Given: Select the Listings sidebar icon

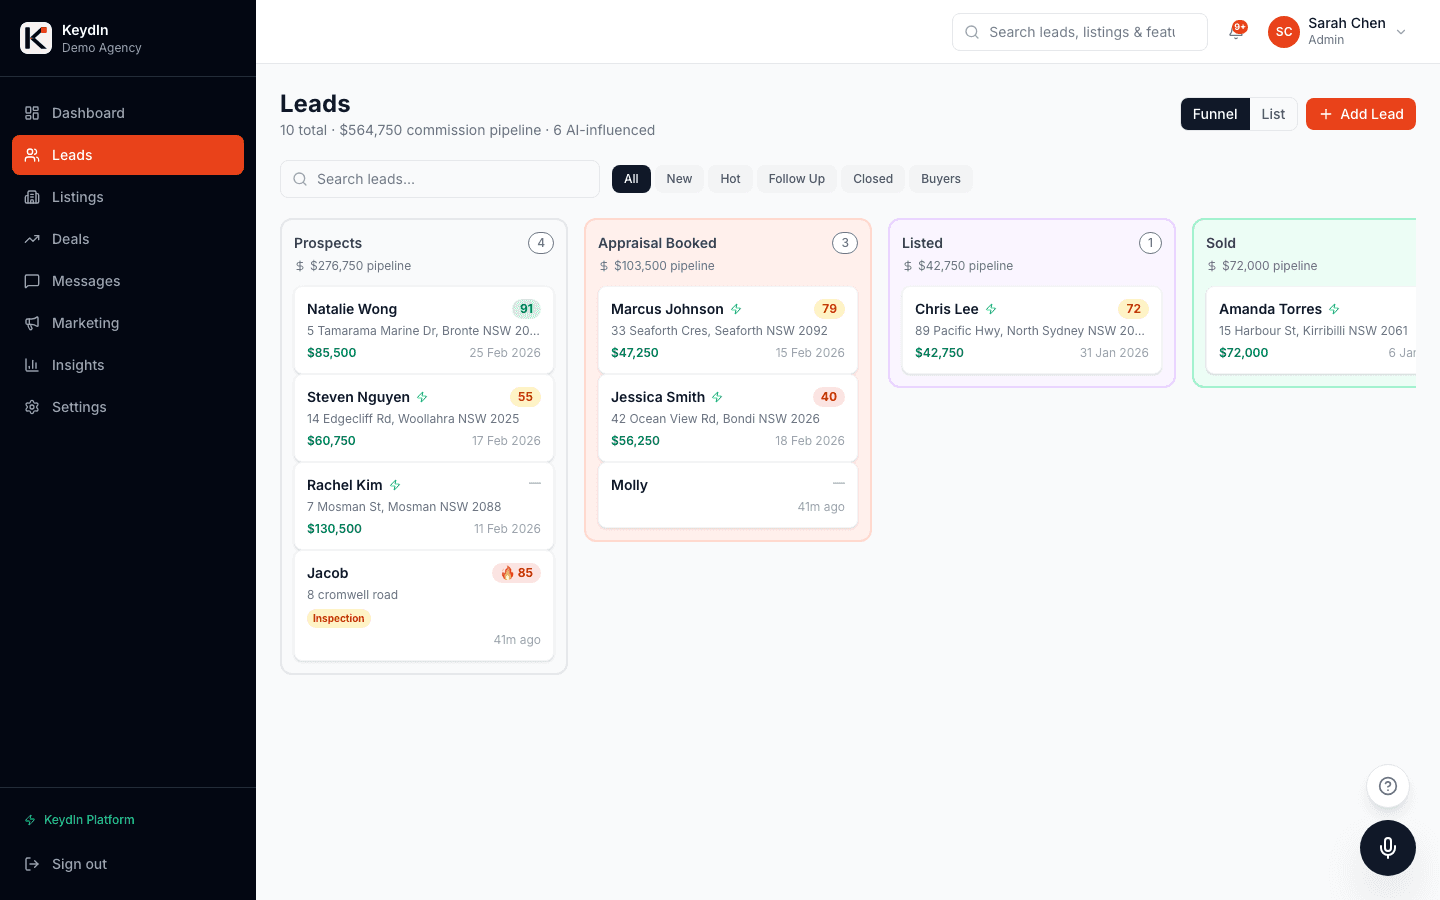Looking at the screenshot, I should (x=32, y=197).
